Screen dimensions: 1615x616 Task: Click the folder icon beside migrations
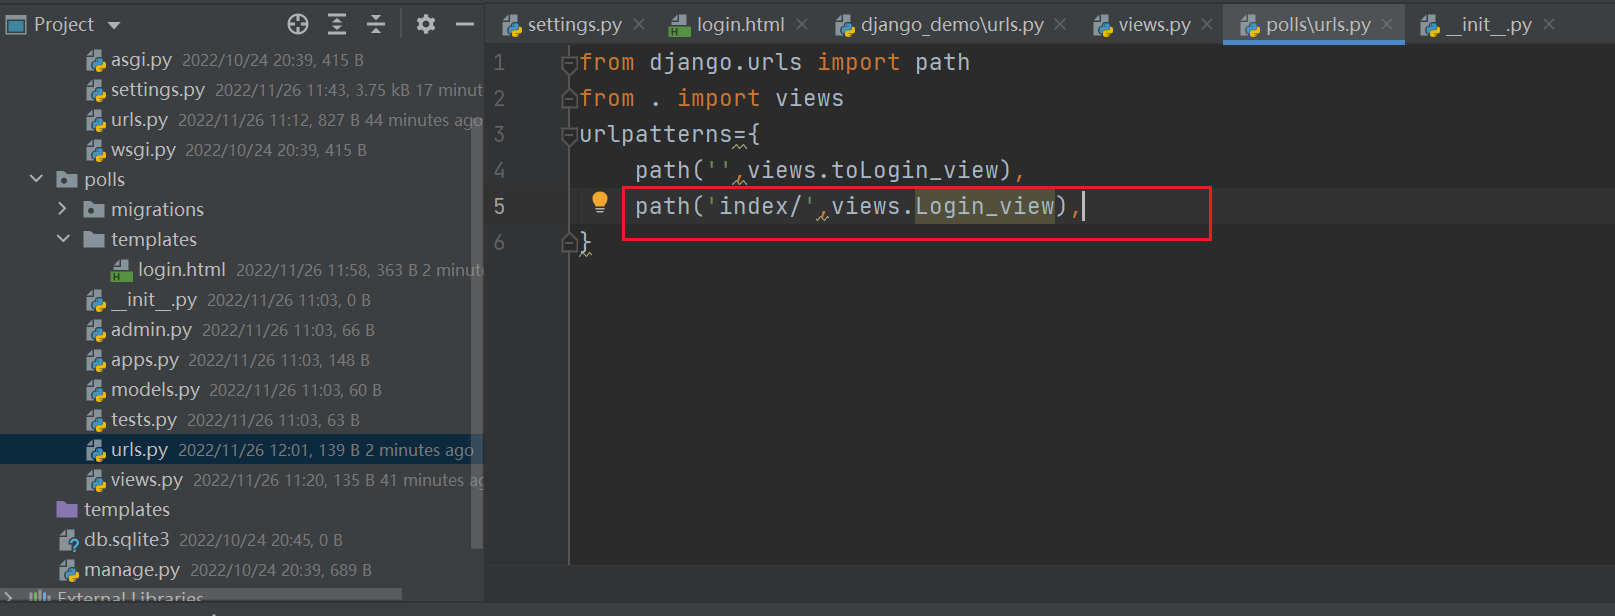coord(94,209)
